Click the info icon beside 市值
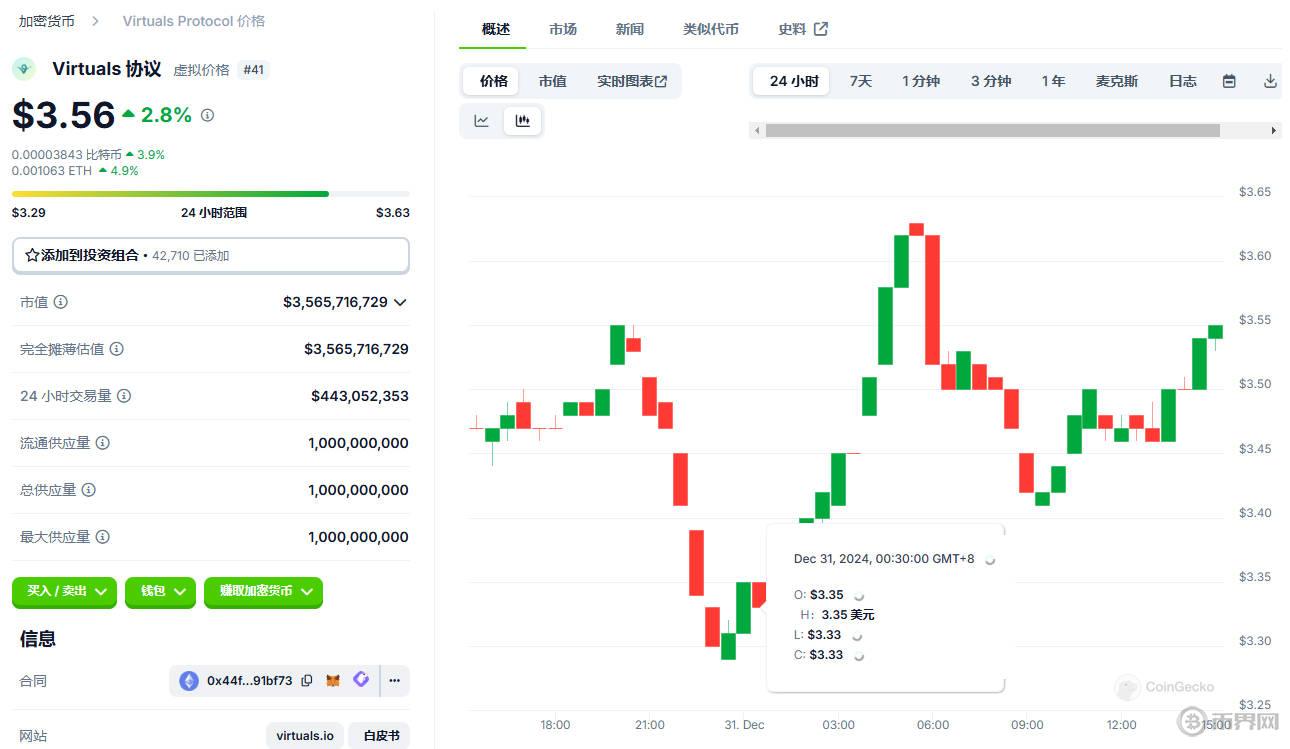Screen dimensions: 1290x749 coord(61,302)
